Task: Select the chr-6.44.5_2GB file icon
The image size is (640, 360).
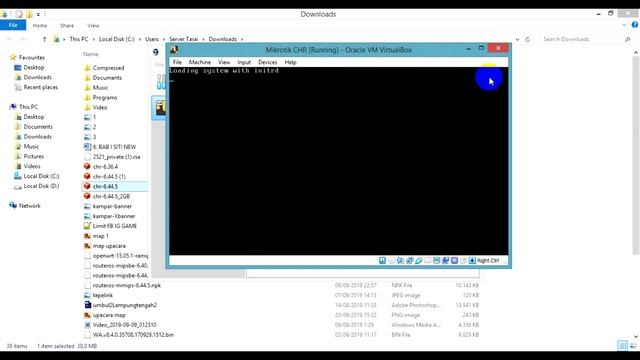Action: click(87, 196)
